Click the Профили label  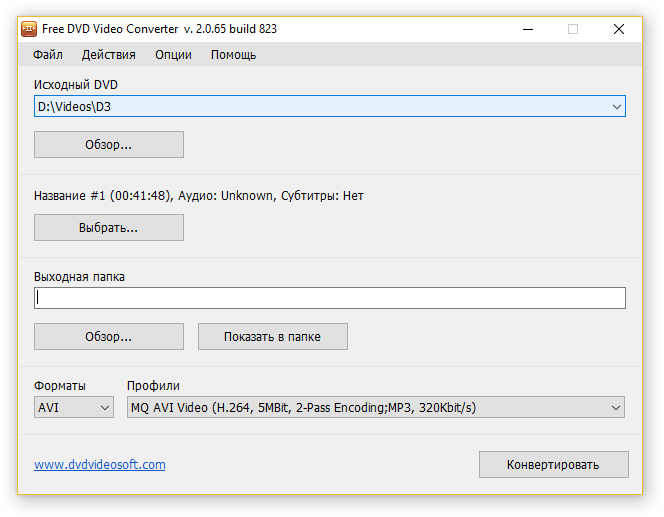tap(153, 386)
